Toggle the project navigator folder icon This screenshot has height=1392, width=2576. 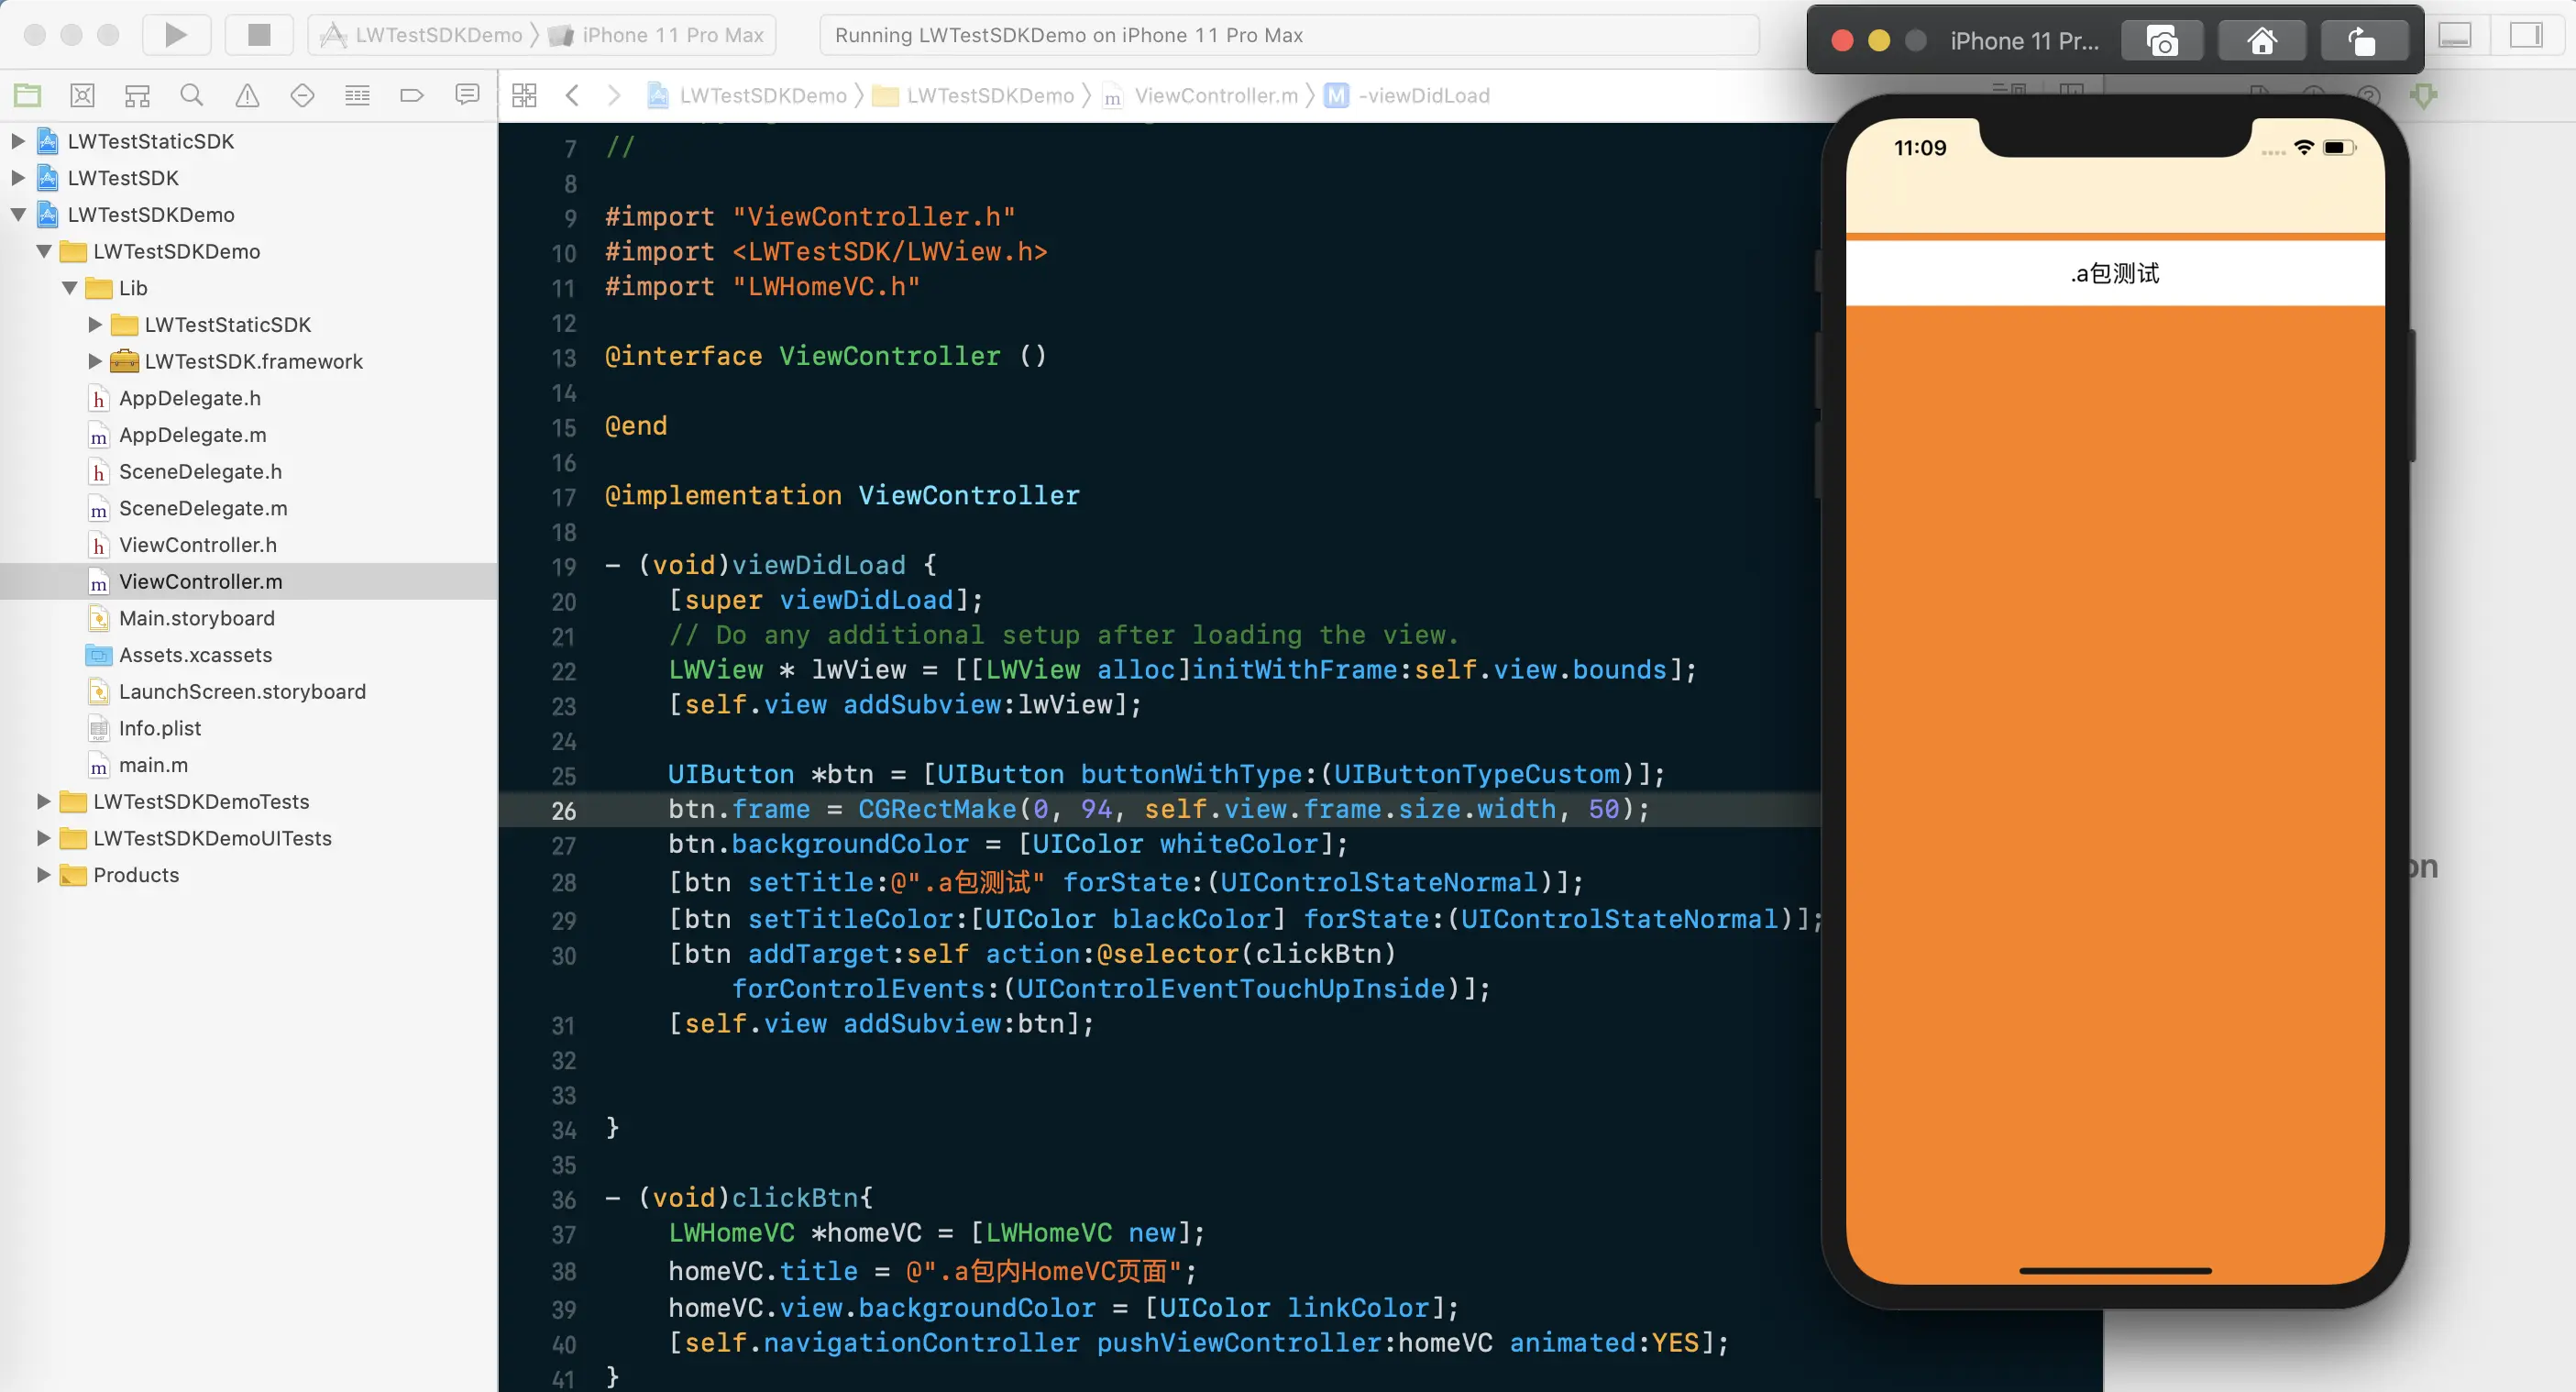[27, 95]
